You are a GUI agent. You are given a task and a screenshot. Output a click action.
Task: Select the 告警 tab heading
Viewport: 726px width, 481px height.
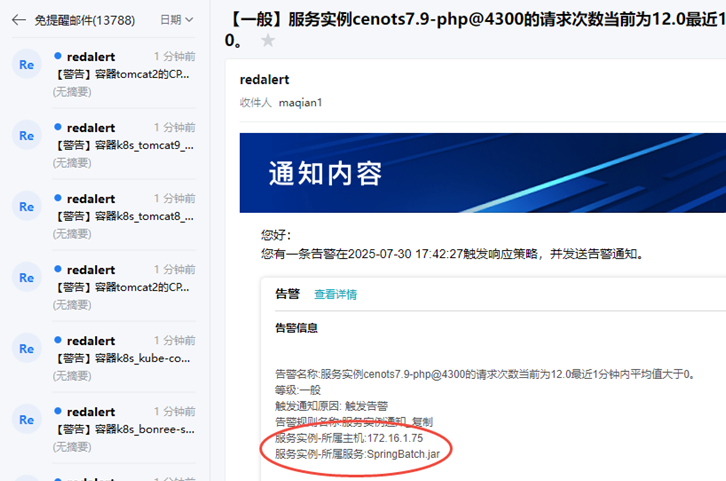(x=288, y=294)
